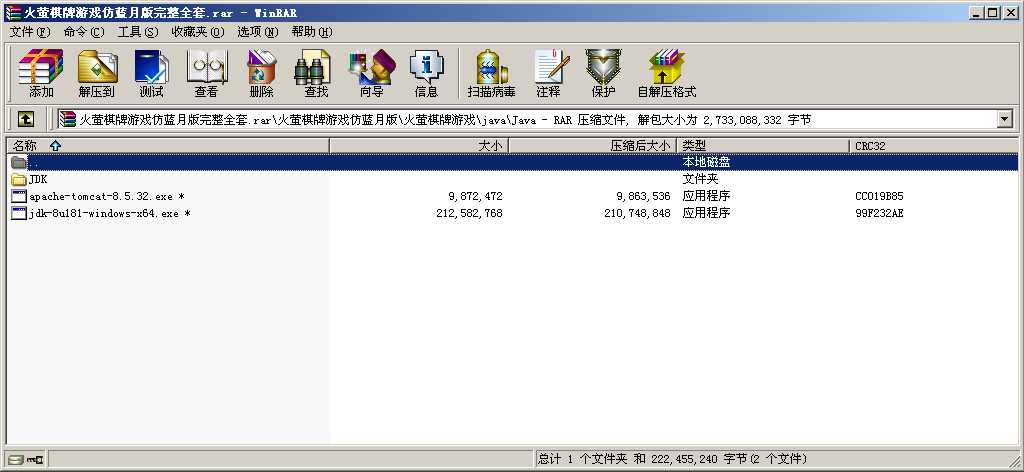1024x472 pixels.
Task: Open the Help (帮助) menu
Action: (x=312, y=32)
